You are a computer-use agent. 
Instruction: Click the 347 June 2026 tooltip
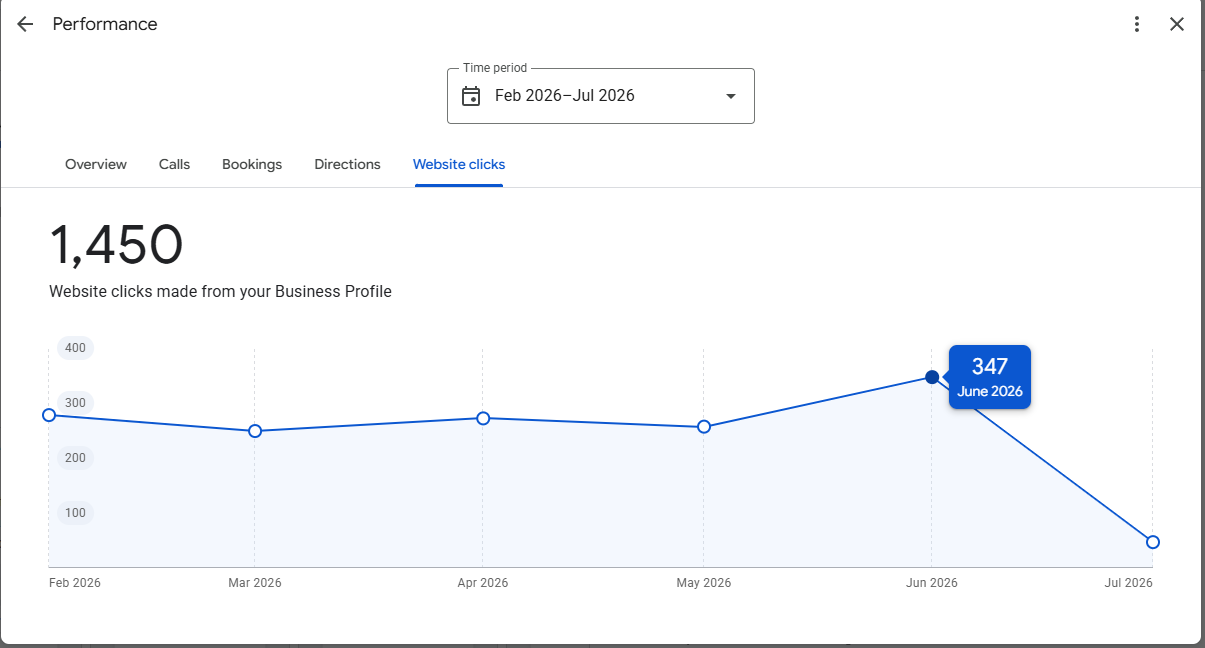click(x=990, y=377)
